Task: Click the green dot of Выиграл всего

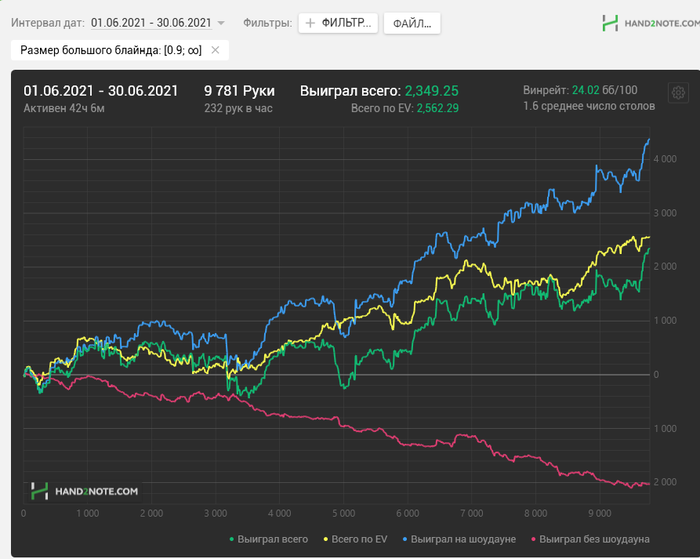Action: click(231, 539)
